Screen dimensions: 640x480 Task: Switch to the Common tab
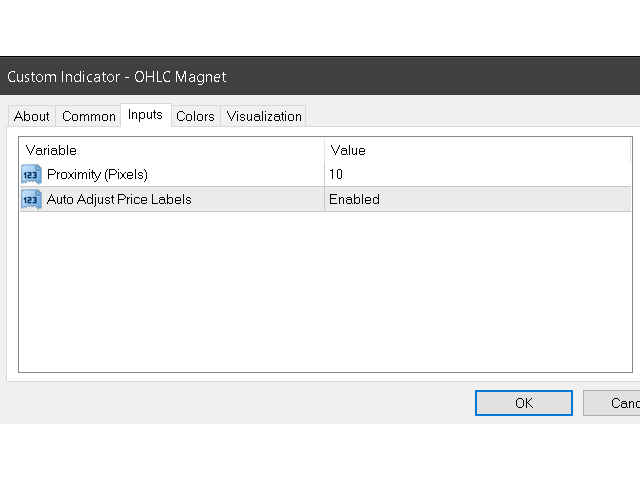point(89,116)
